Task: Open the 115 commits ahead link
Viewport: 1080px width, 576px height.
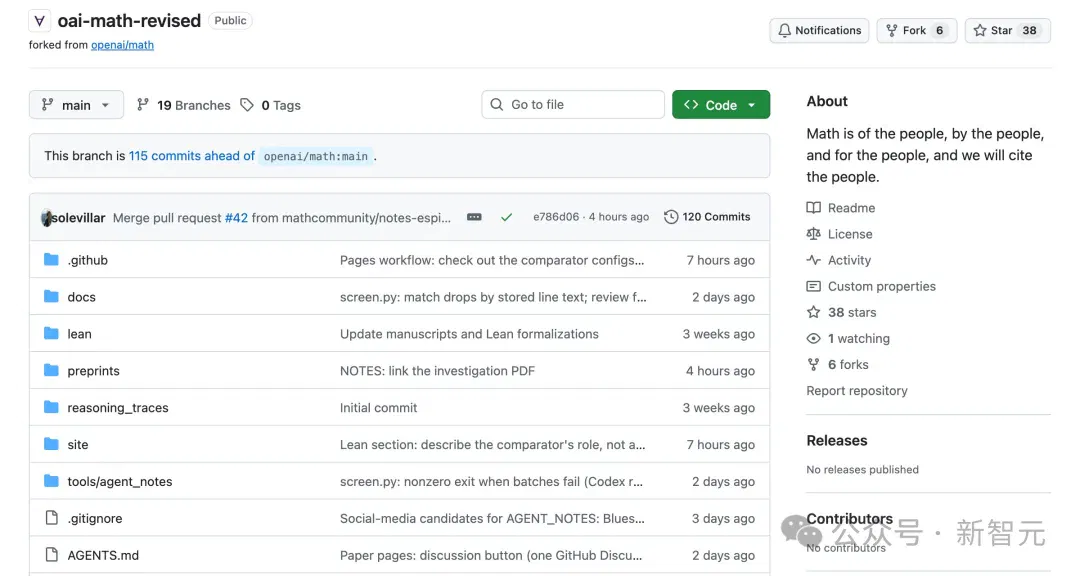Action: [x=191, y=156]
